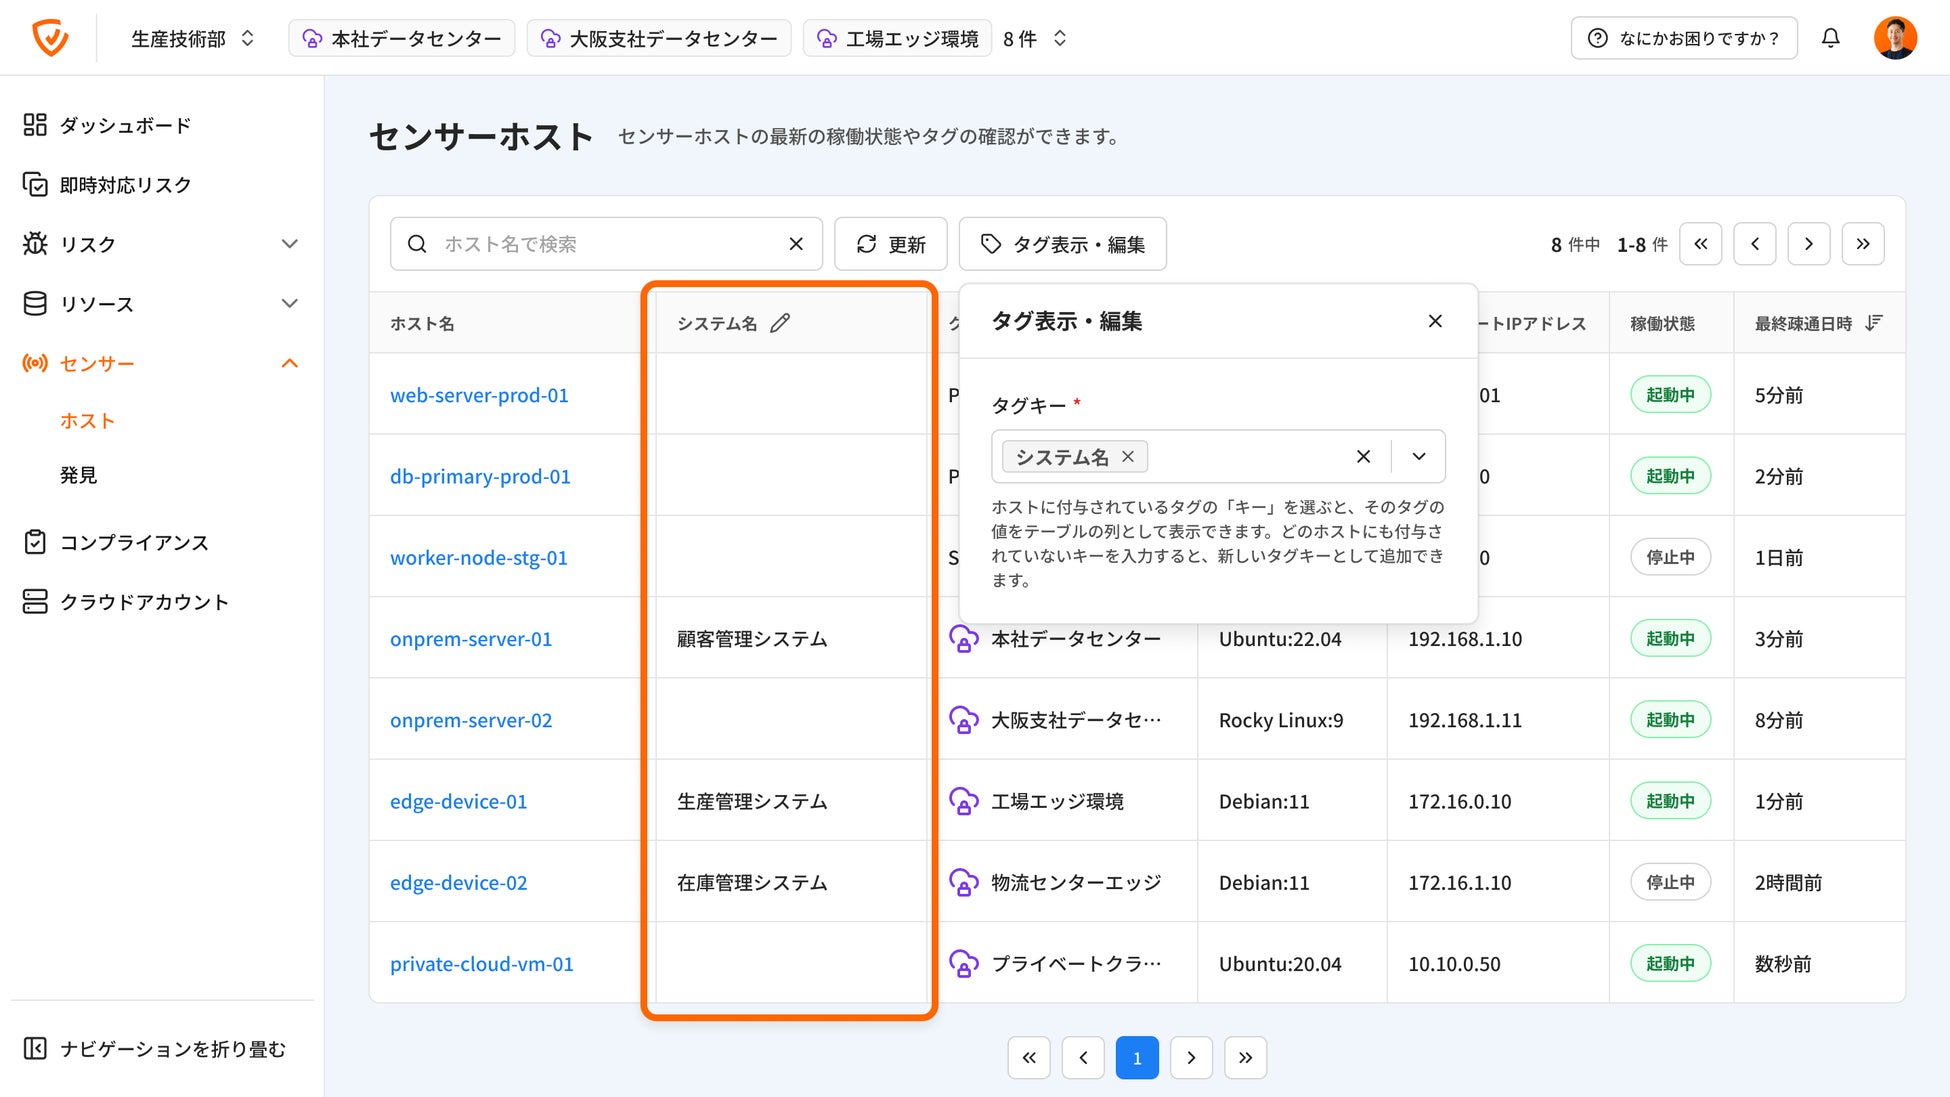Open the web-server-prod-01 host link
This screenshot has height=1097, width=1950.
coord(479,395)
